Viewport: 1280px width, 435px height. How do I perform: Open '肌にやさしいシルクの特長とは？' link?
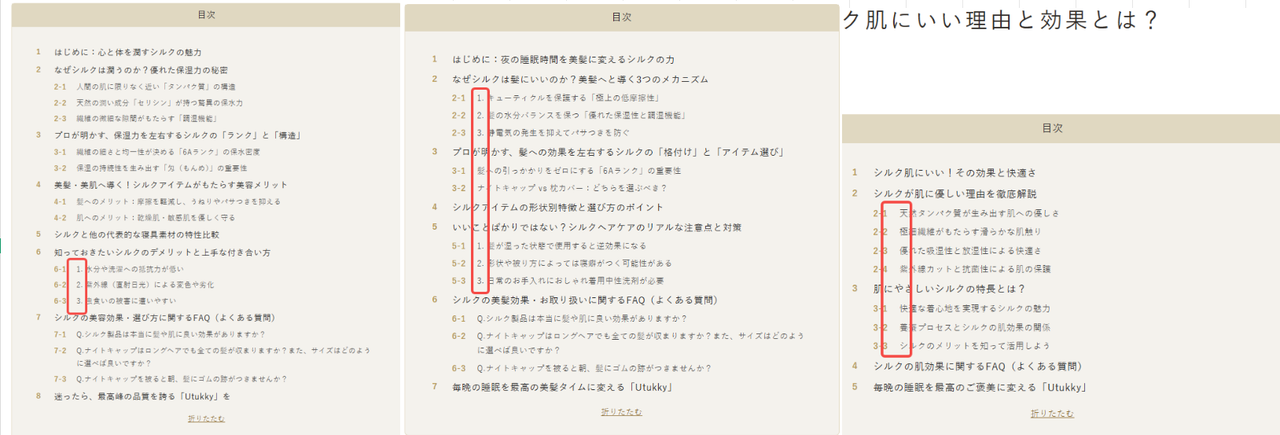coord(948,288)
